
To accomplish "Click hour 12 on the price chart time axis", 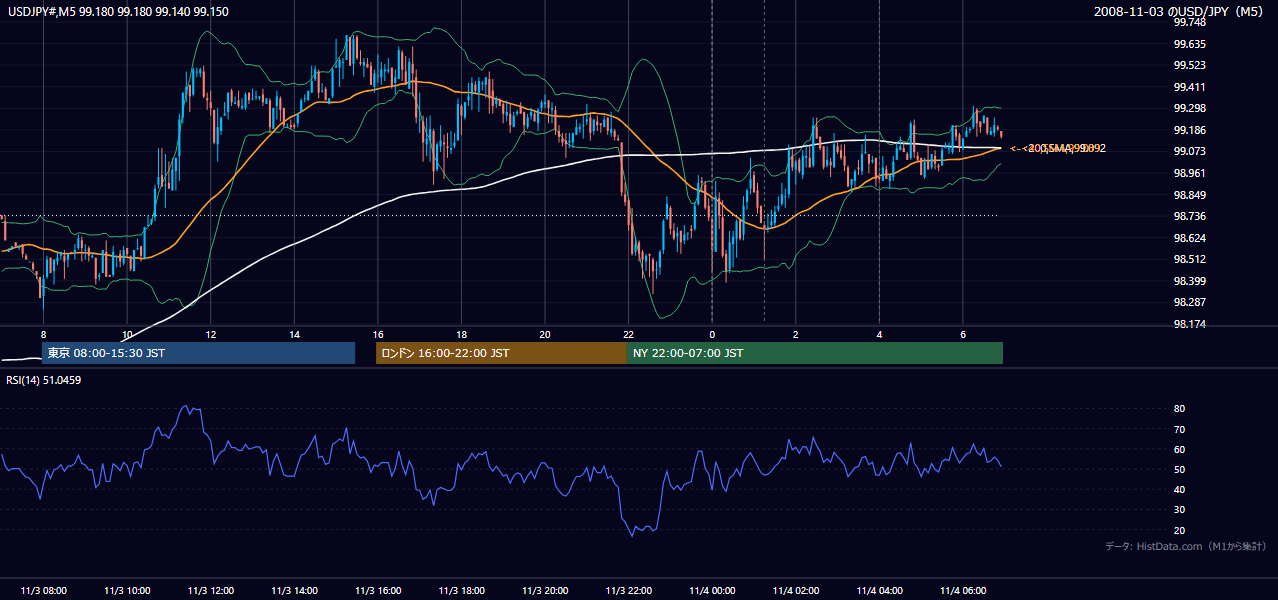I will pos(210,334).
